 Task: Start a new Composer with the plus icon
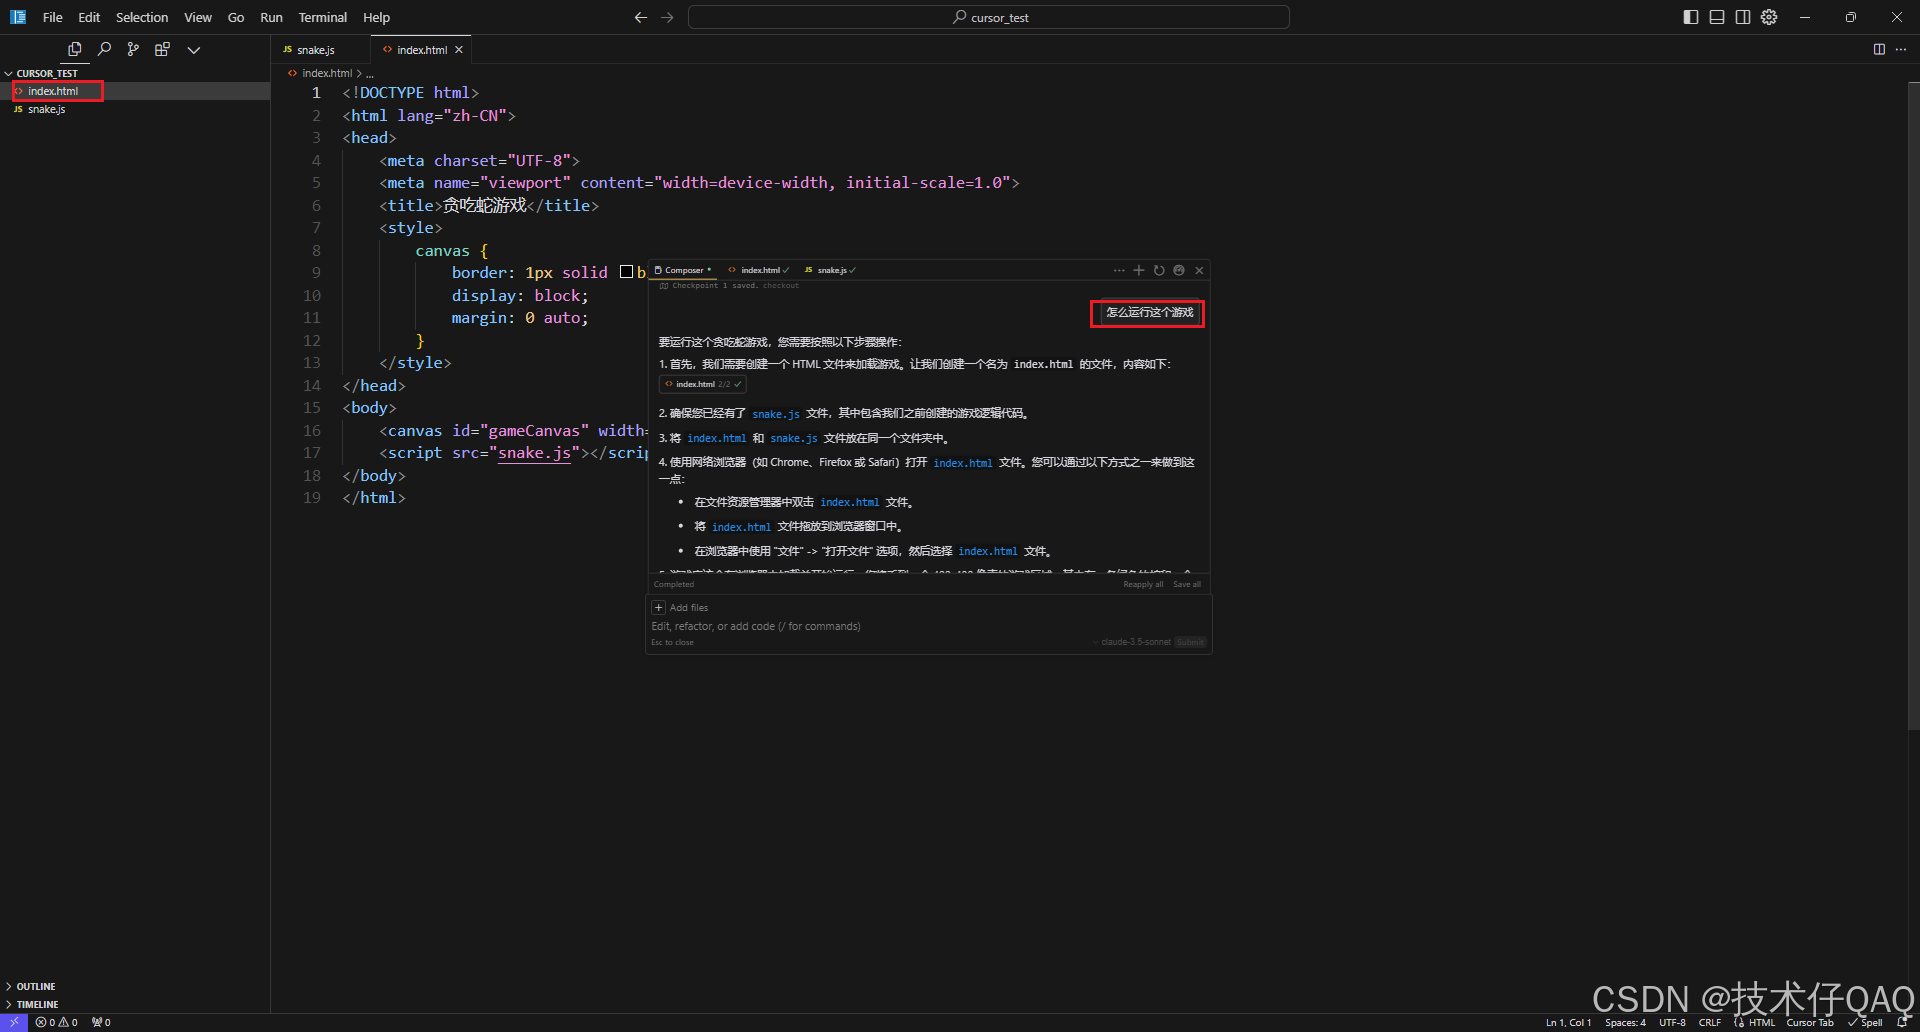(x=1138, y=270)
